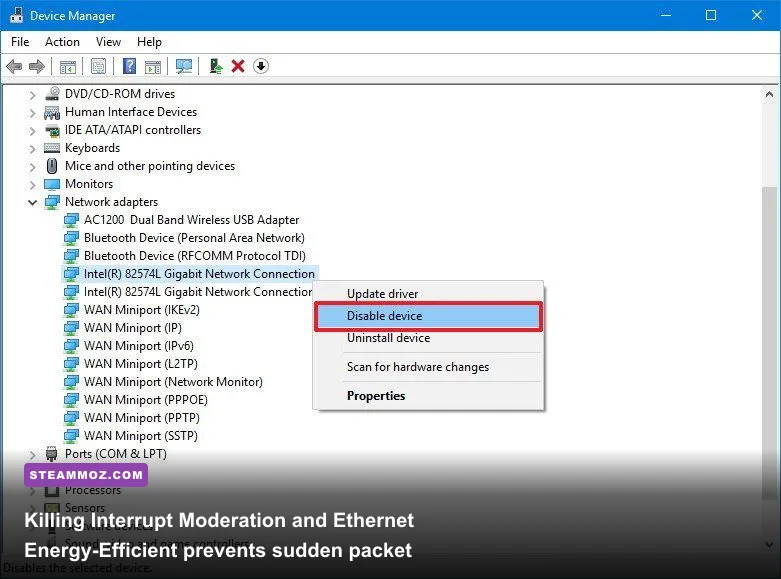Expand Mice and other pointing devices
781x579 pixels.
click(32, 167)
